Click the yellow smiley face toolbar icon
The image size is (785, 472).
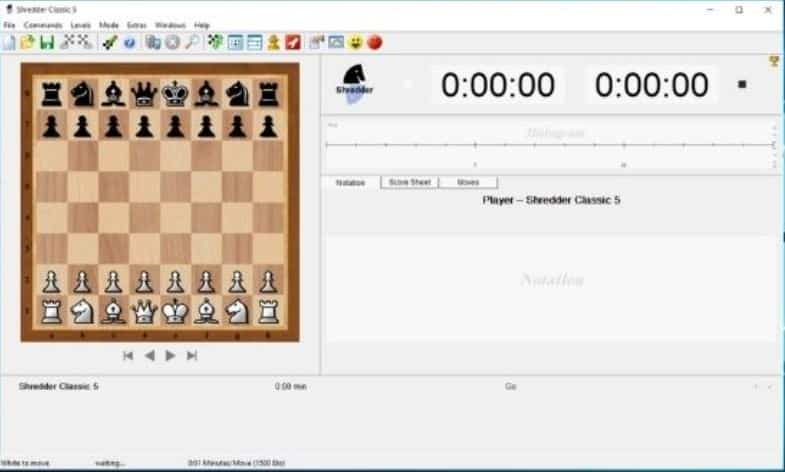pos(355,43)
